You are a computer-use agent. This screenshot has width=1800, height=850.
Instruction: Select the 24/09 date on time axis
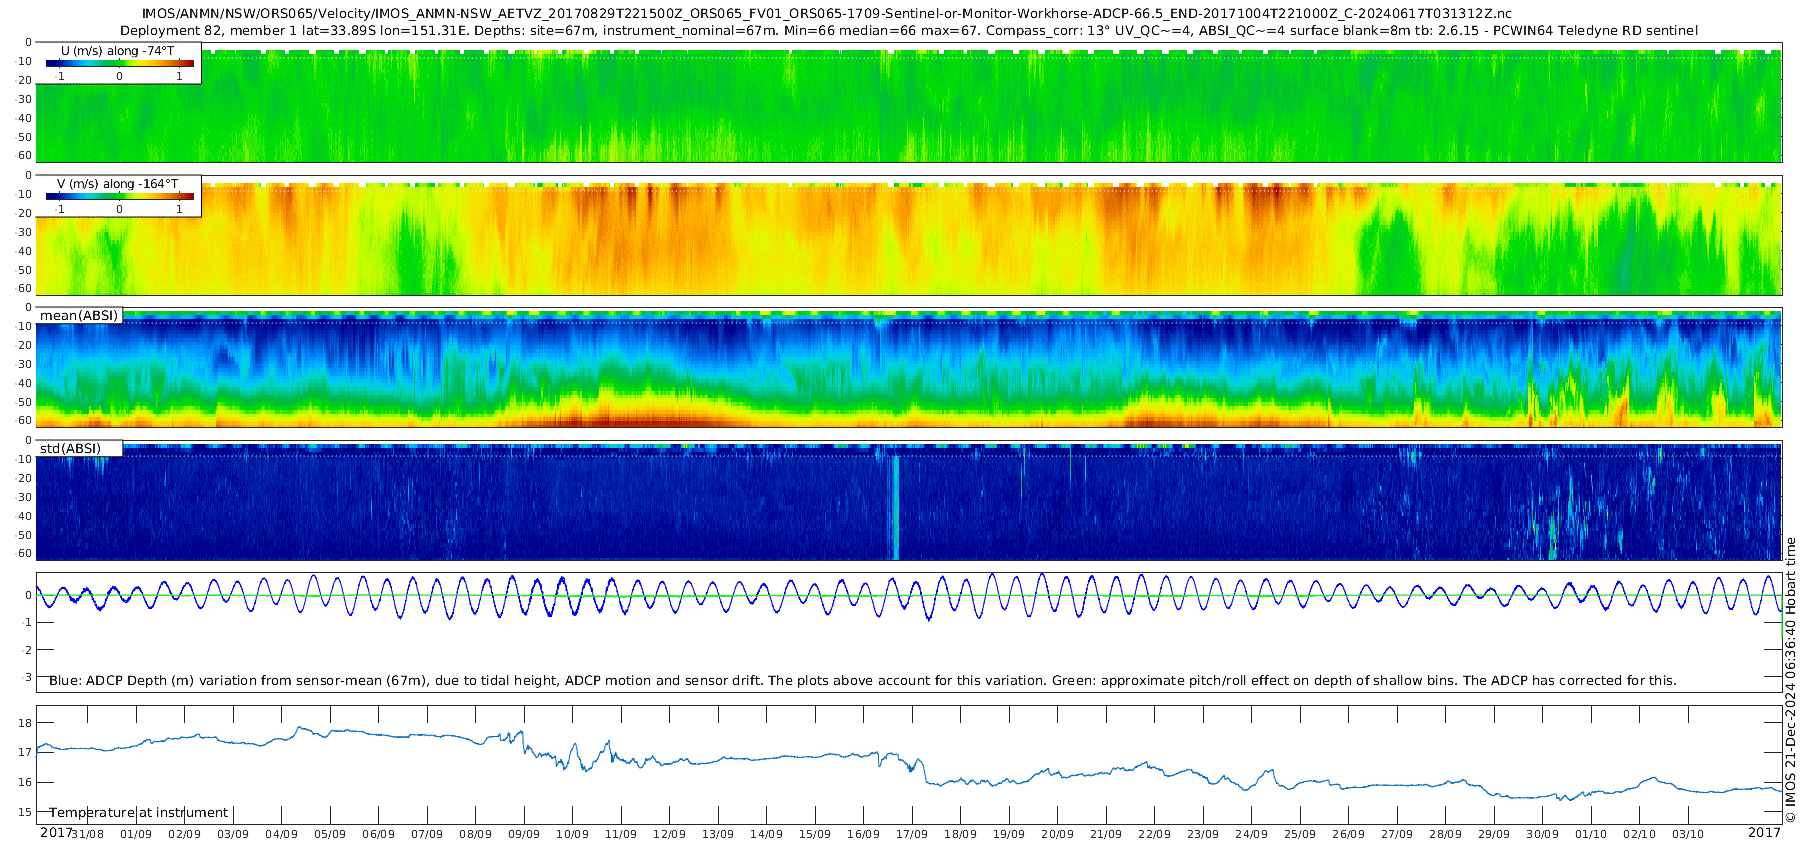click(x=1251, y=834)
